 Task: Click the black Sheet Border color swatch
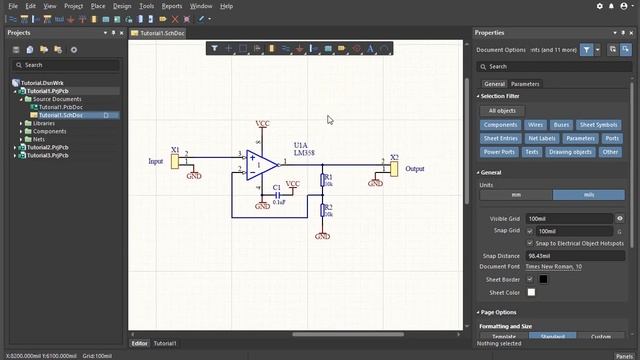pos(543,279)
